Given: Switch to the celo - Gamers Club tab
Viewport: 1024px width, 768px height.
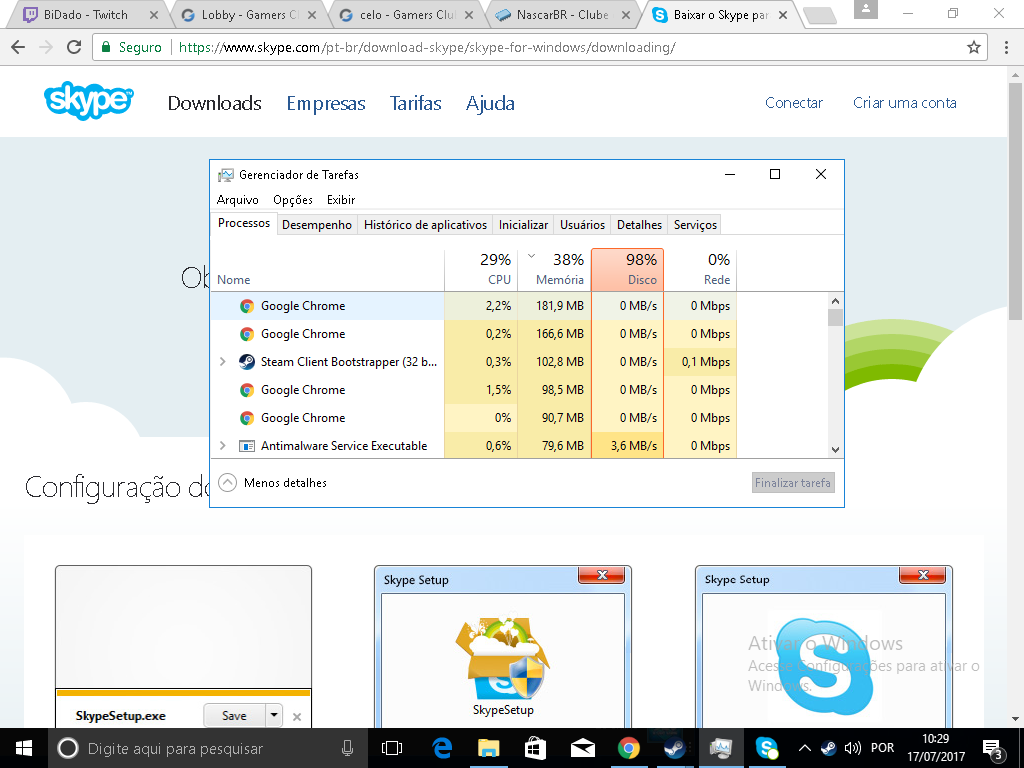Looking at the screenshot, I should click(404, 15).
